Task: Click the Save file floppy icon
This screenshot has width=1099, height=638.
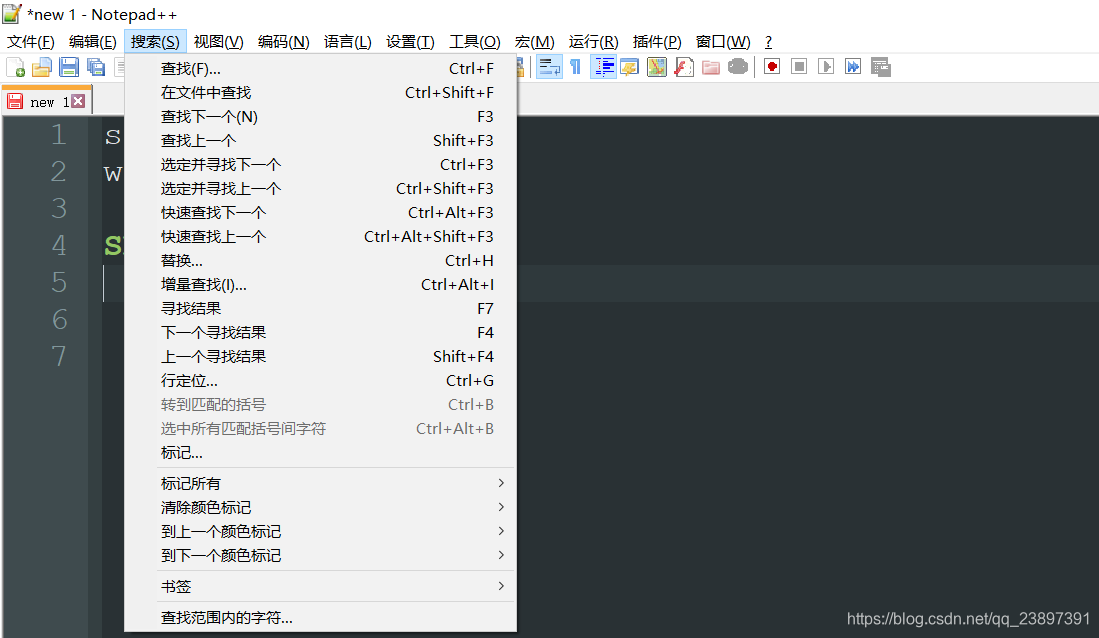Action: pyautogui.click(x=69, y=67)
